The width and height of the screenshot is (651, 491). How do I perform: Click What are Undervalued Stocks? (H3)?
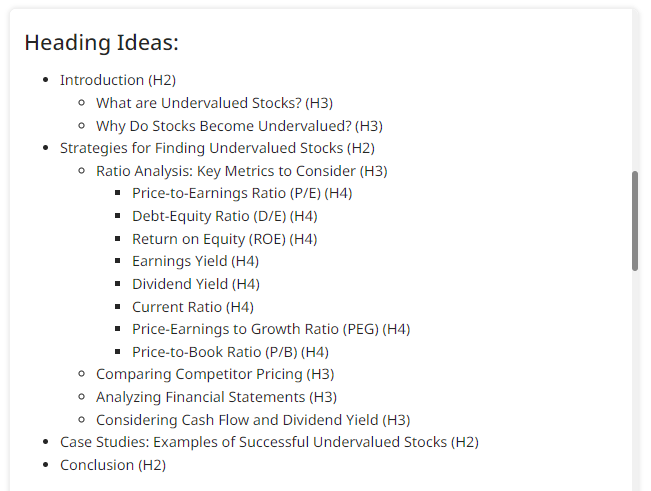[x=214, y=103]
